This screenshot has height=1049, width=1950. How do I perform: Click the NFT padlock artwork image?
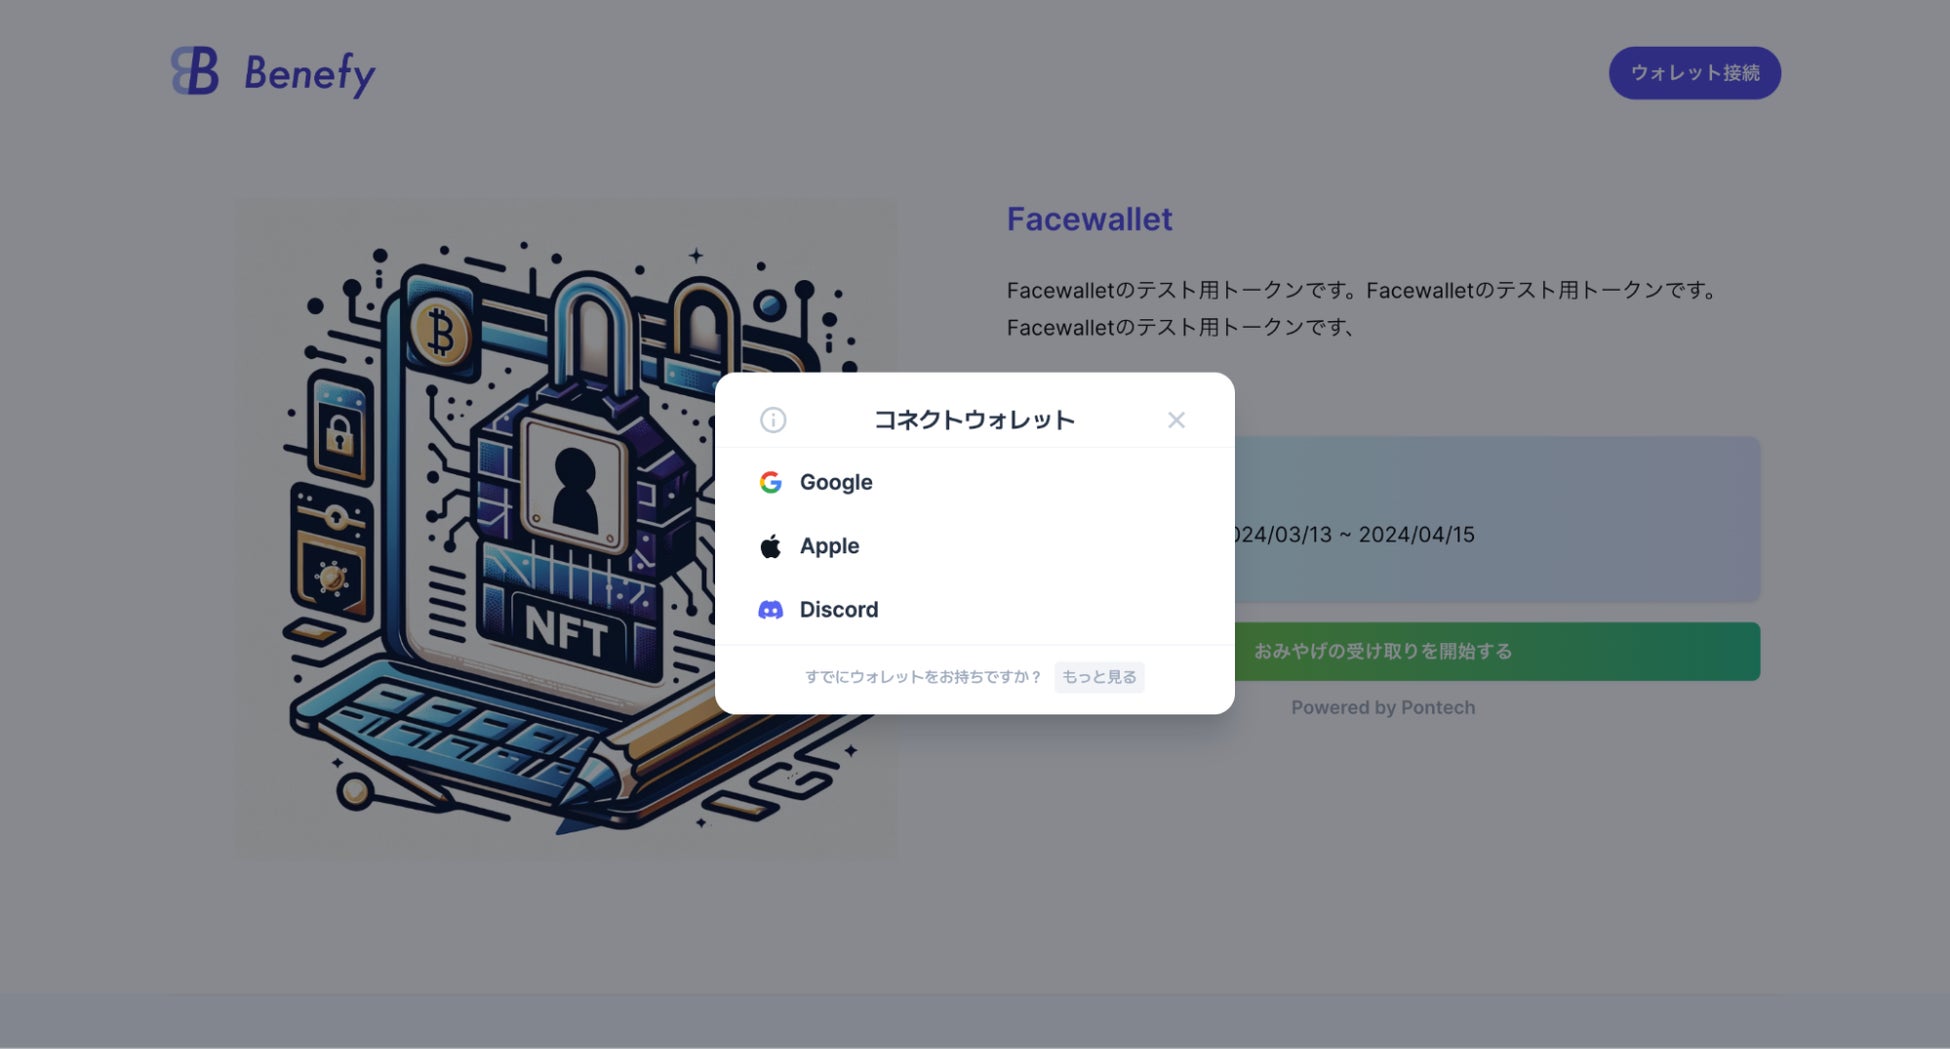pos(566,528)
